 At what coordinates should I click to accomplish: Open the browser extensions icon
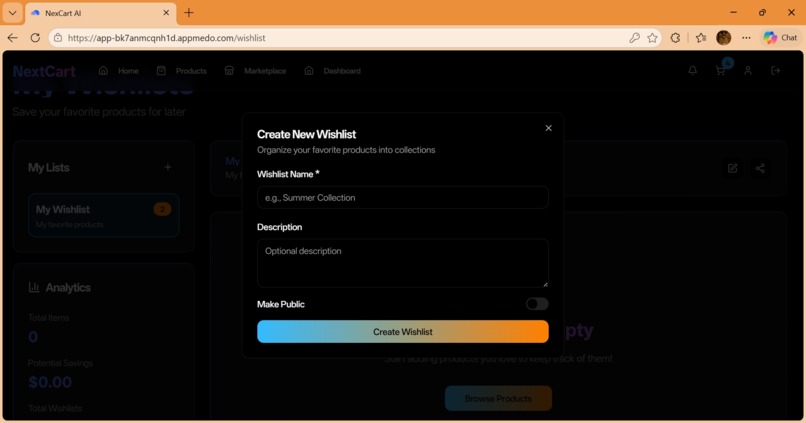675,38
